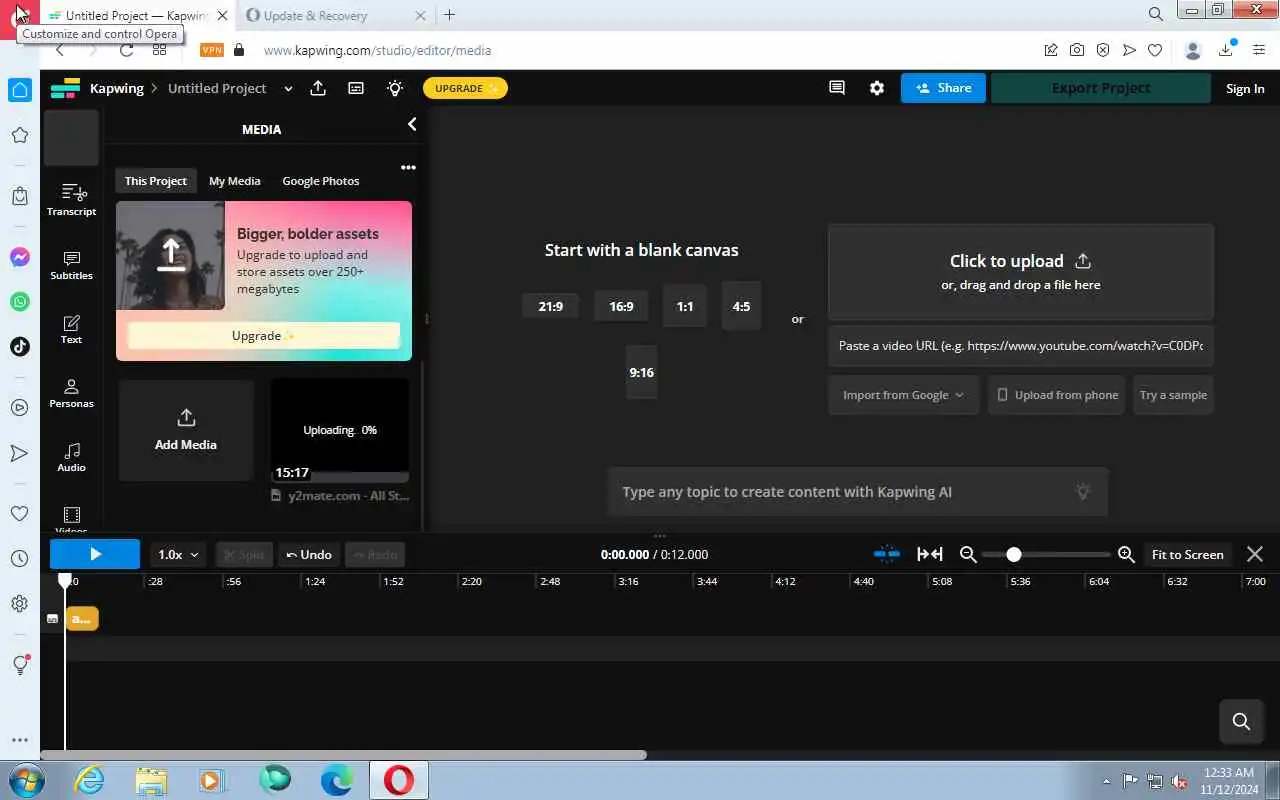Image resolution: width=1280 pixels, height=800 pixels.
Task: Click the Share button
Action: pyautogui.click(x=943, y=88)
